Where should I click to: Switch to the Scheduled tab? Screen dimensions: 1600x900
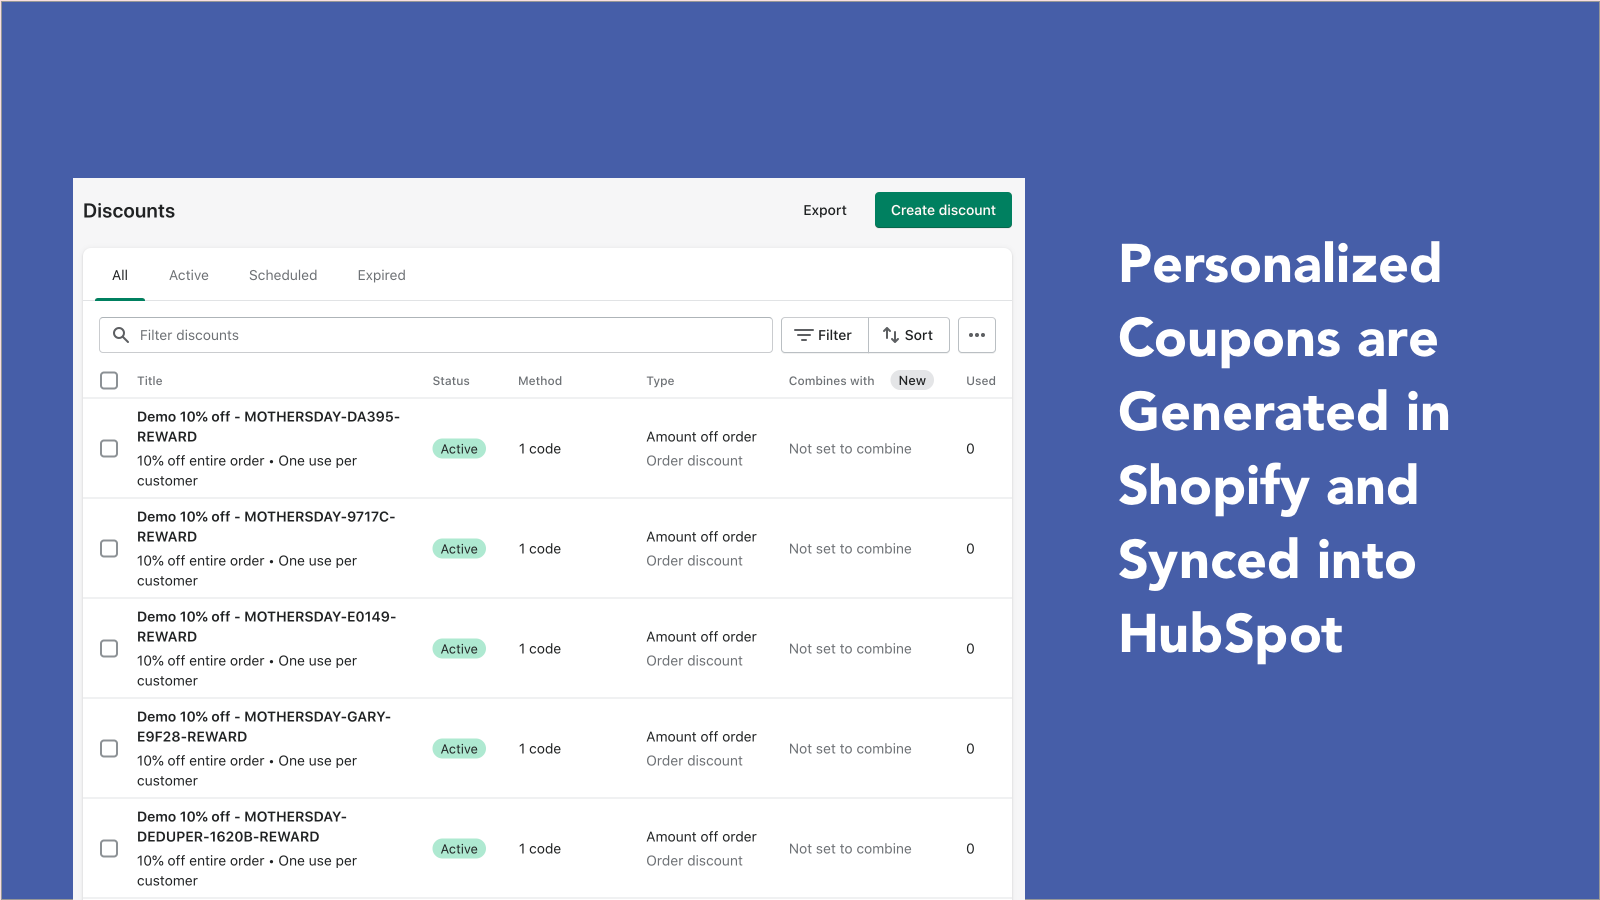coord(283,275)
